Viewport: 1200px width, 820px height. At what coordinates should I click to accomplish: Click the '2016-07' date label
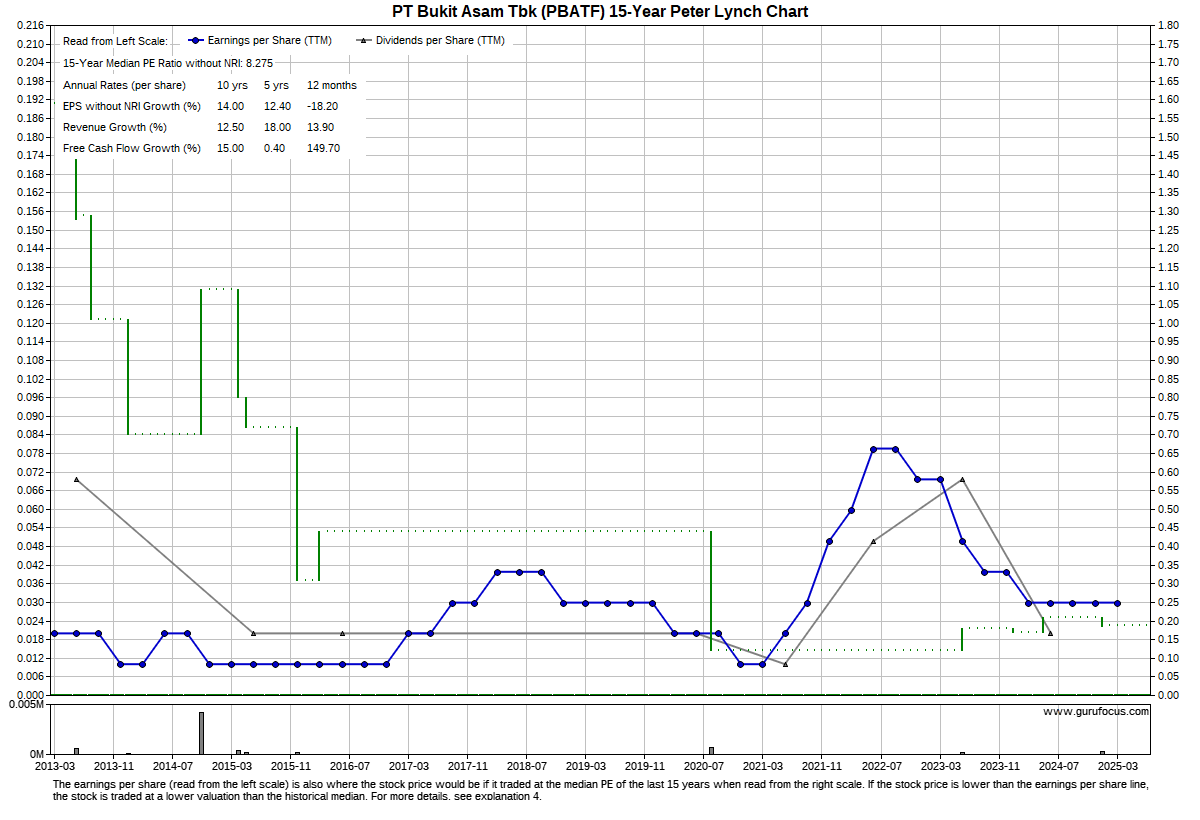tap(349, 765)
